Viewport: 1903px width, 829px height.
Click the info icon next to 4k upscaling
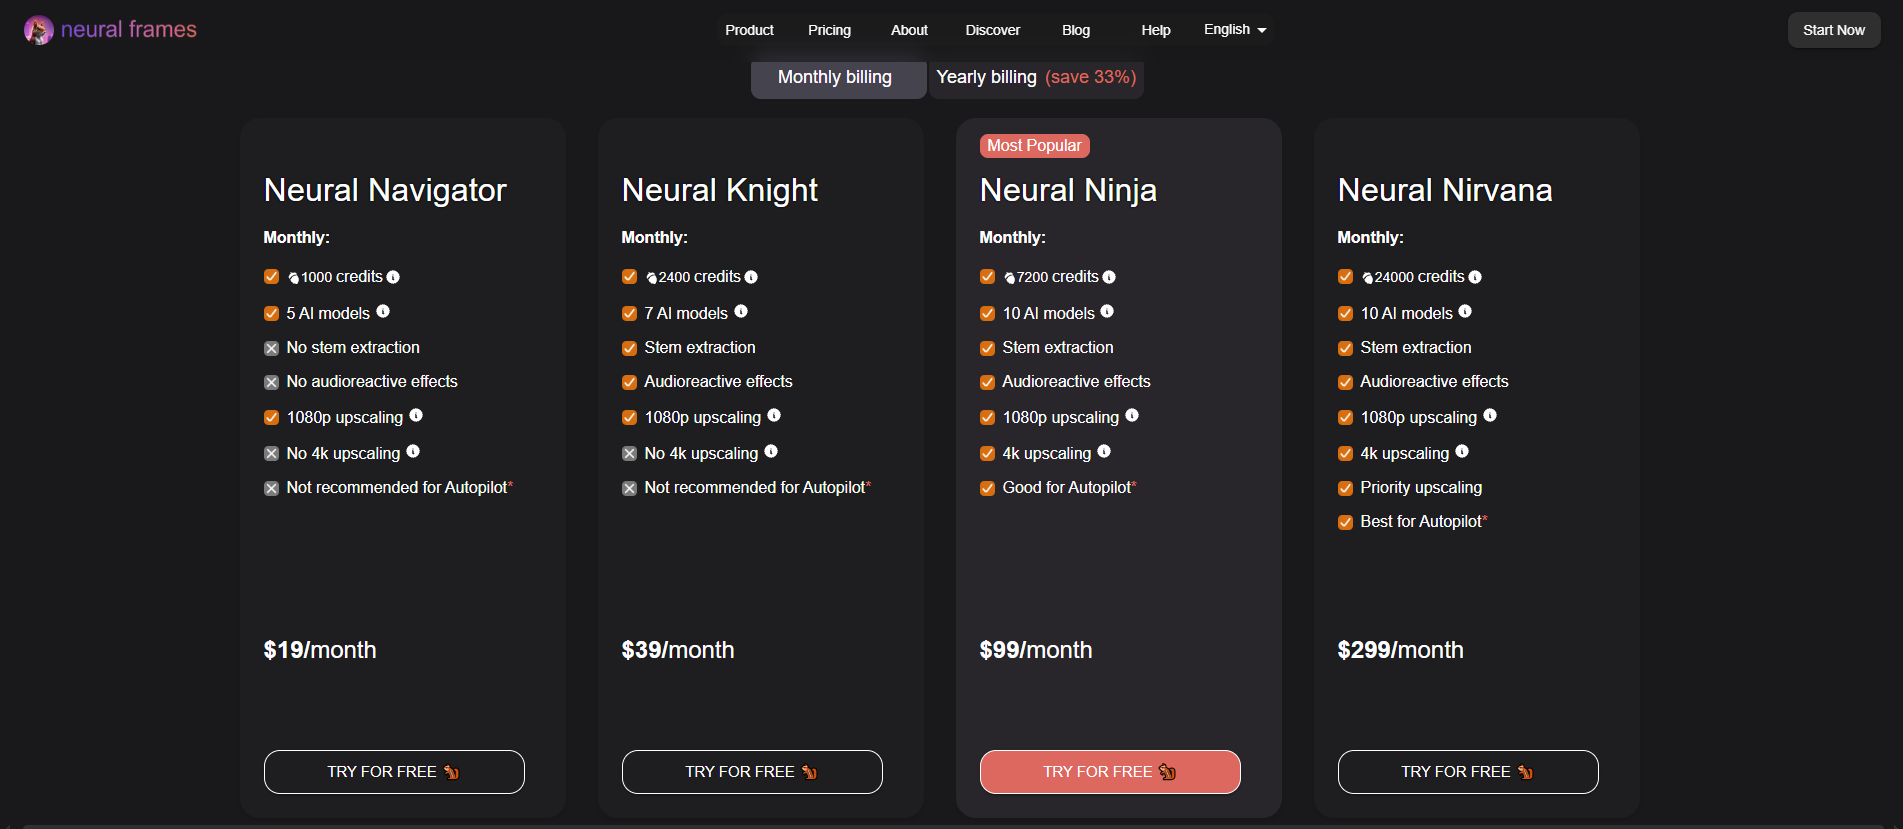click(1104, 453)
